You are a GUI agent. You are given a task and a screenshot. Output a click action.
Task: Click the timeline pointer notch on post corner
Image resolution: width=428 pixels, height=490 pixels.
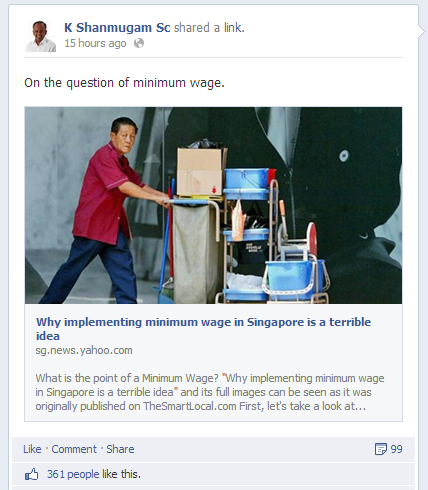pos(421,31)
